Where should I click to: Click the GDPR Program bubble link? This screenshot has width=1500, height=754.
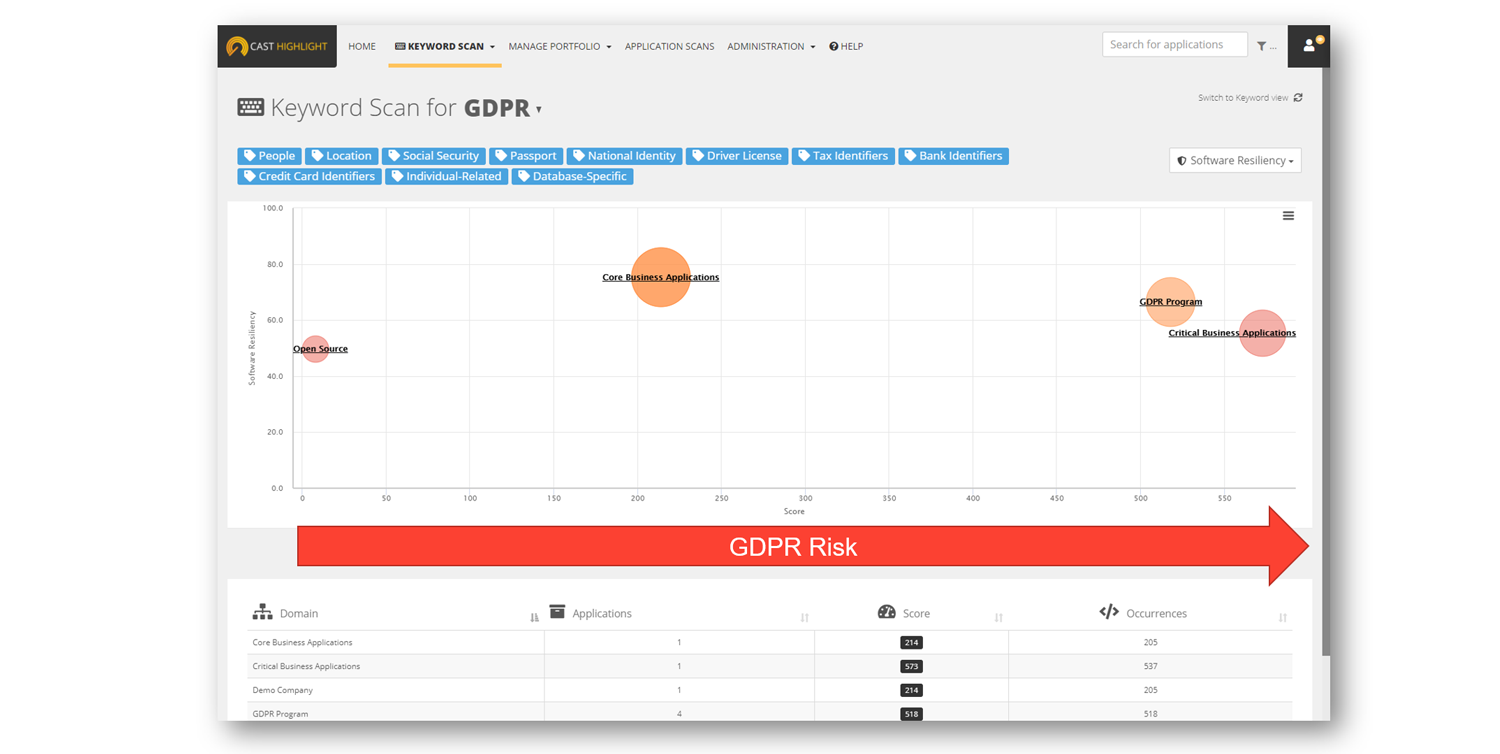[x=1170, y=301]
